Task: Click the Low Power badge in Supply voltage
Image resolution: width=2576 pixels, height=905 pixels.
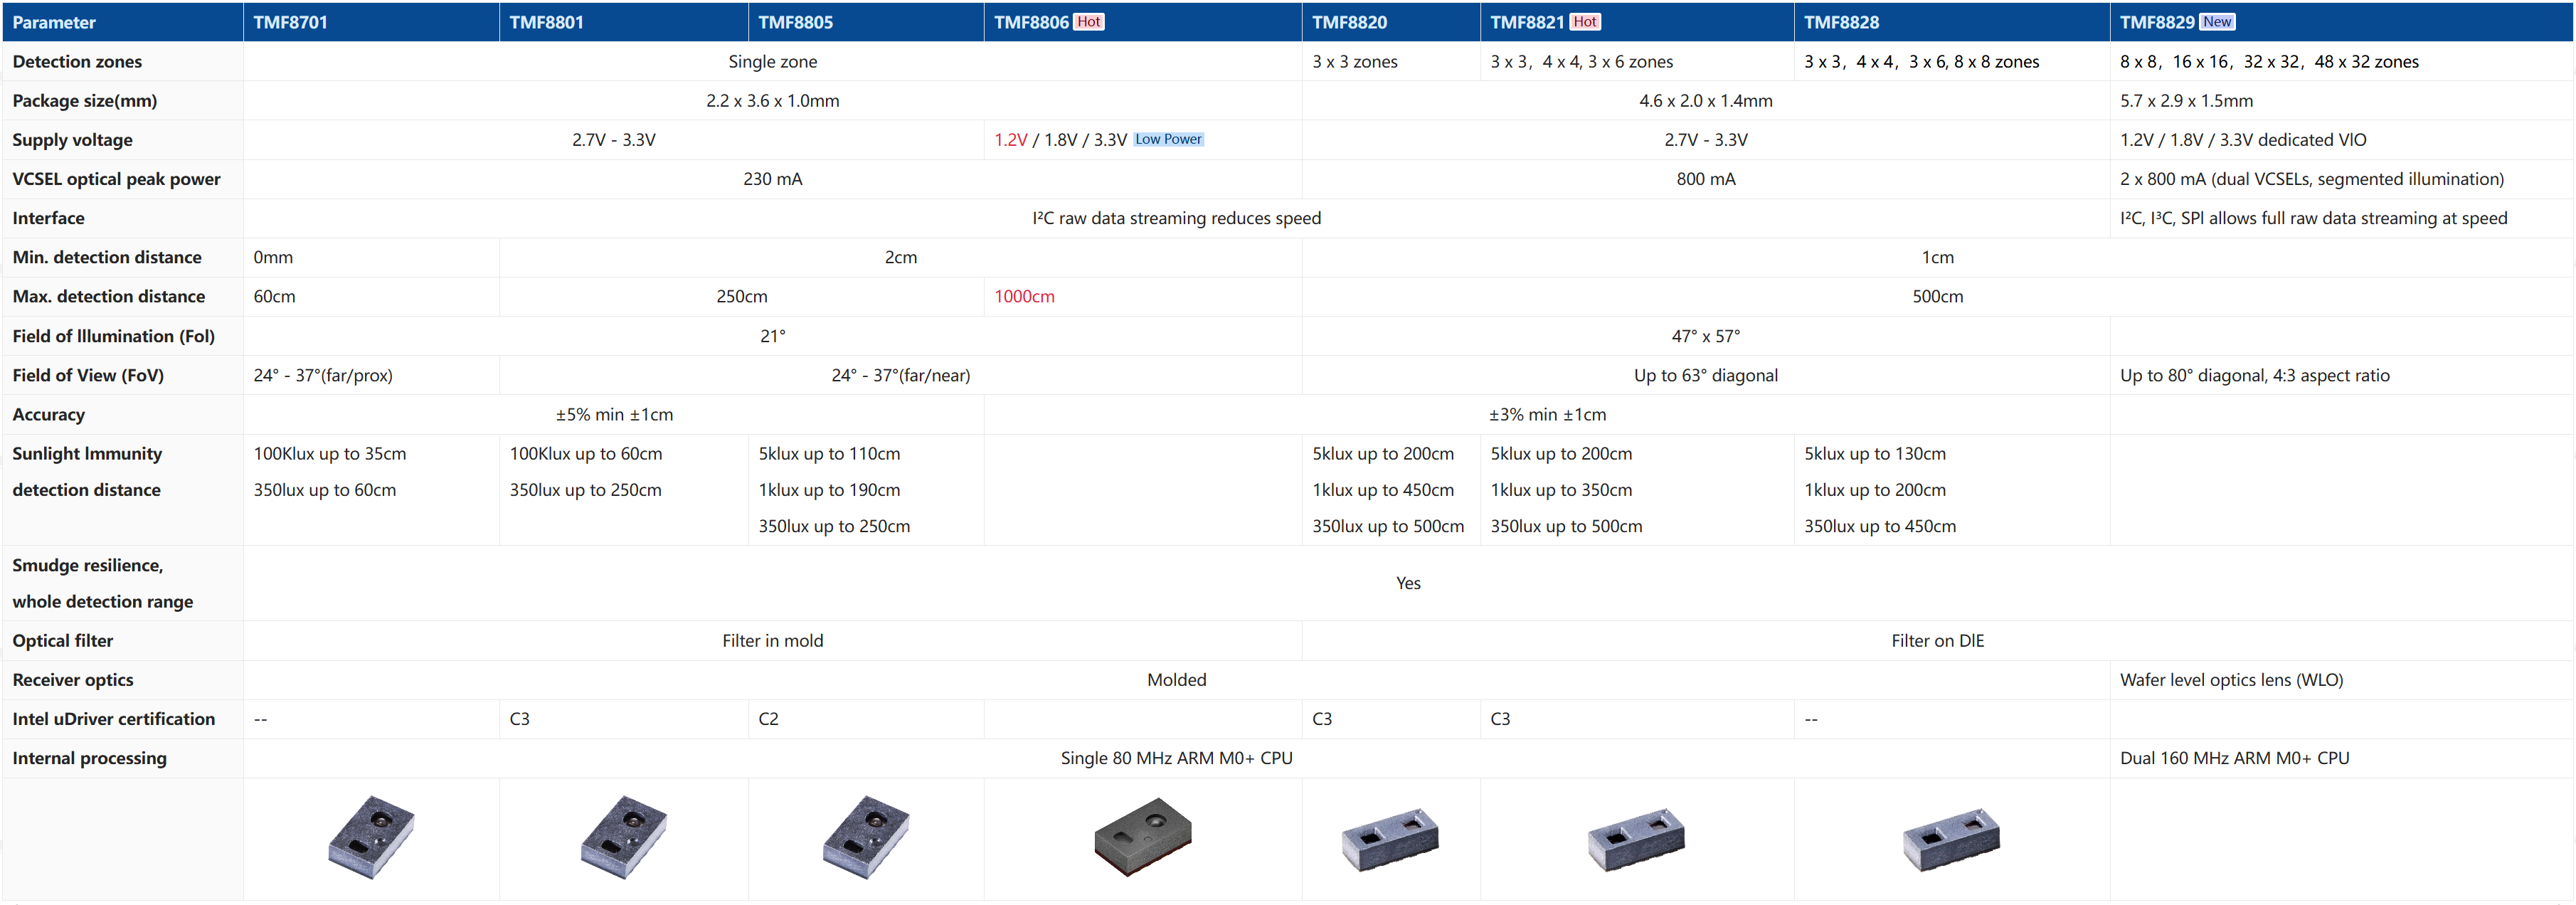Action: click(x=1168, y=139)
